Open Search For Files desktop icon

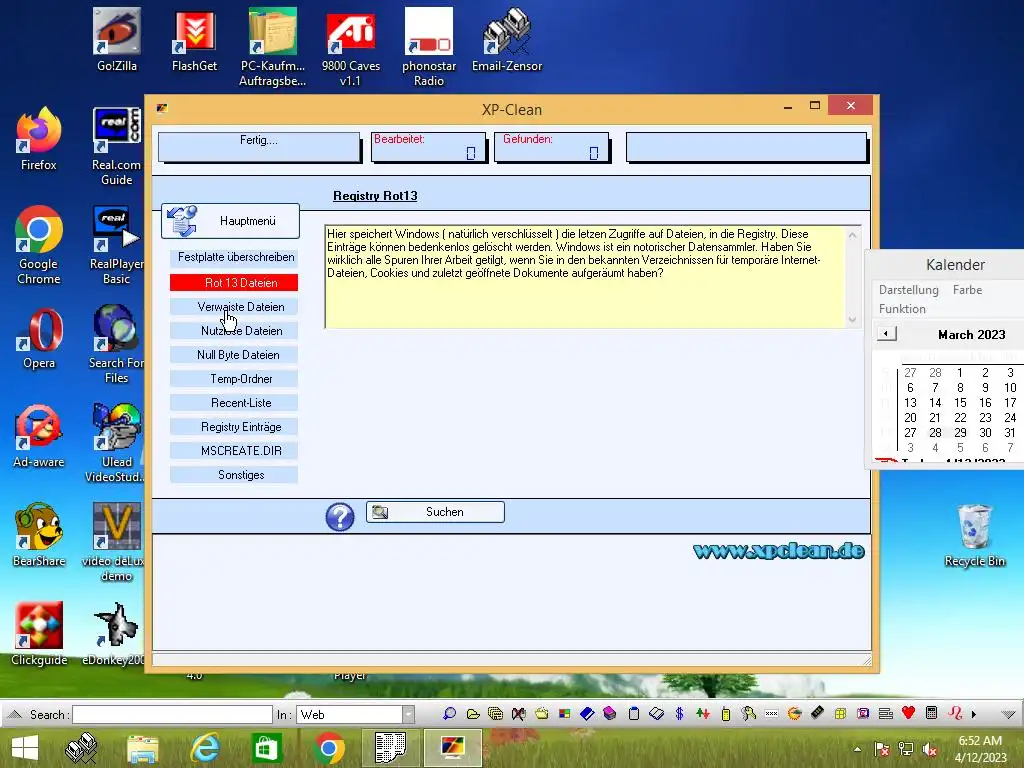point(116,345)
